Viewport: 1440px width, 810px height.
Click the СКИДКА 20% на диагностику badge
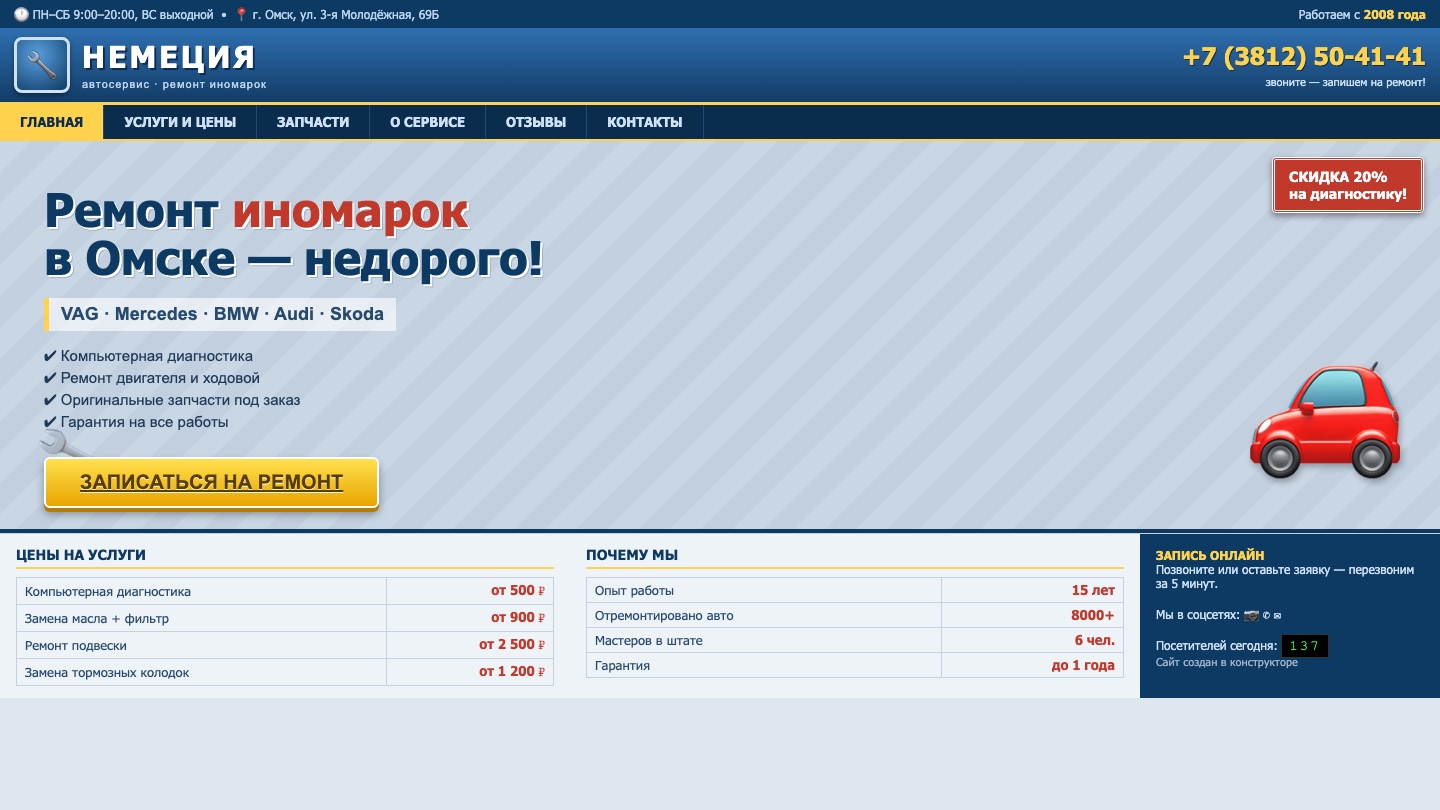(1348, 185)
